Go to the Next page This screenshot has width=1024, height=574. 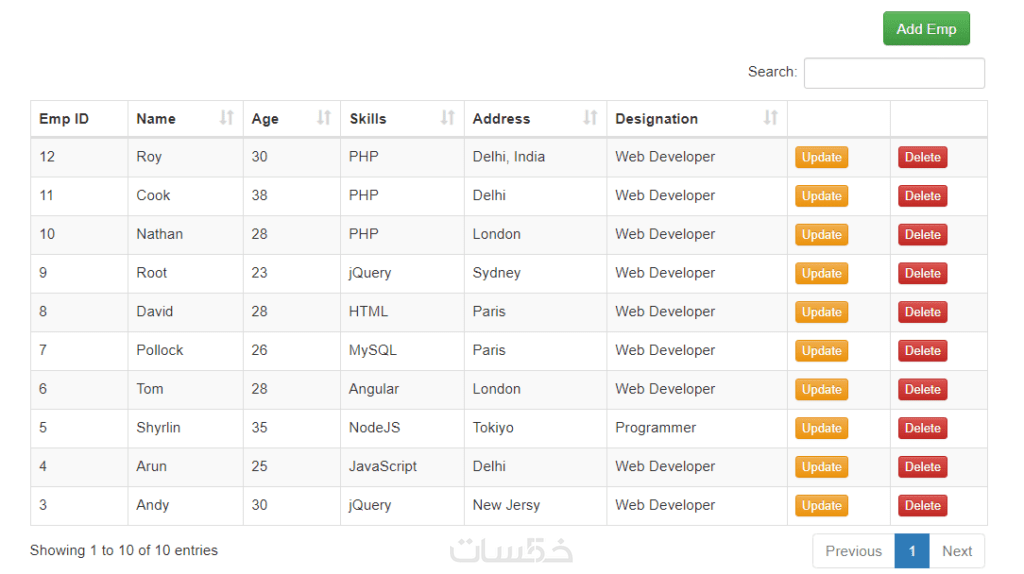pyautogui.click(x=957, y=551)
